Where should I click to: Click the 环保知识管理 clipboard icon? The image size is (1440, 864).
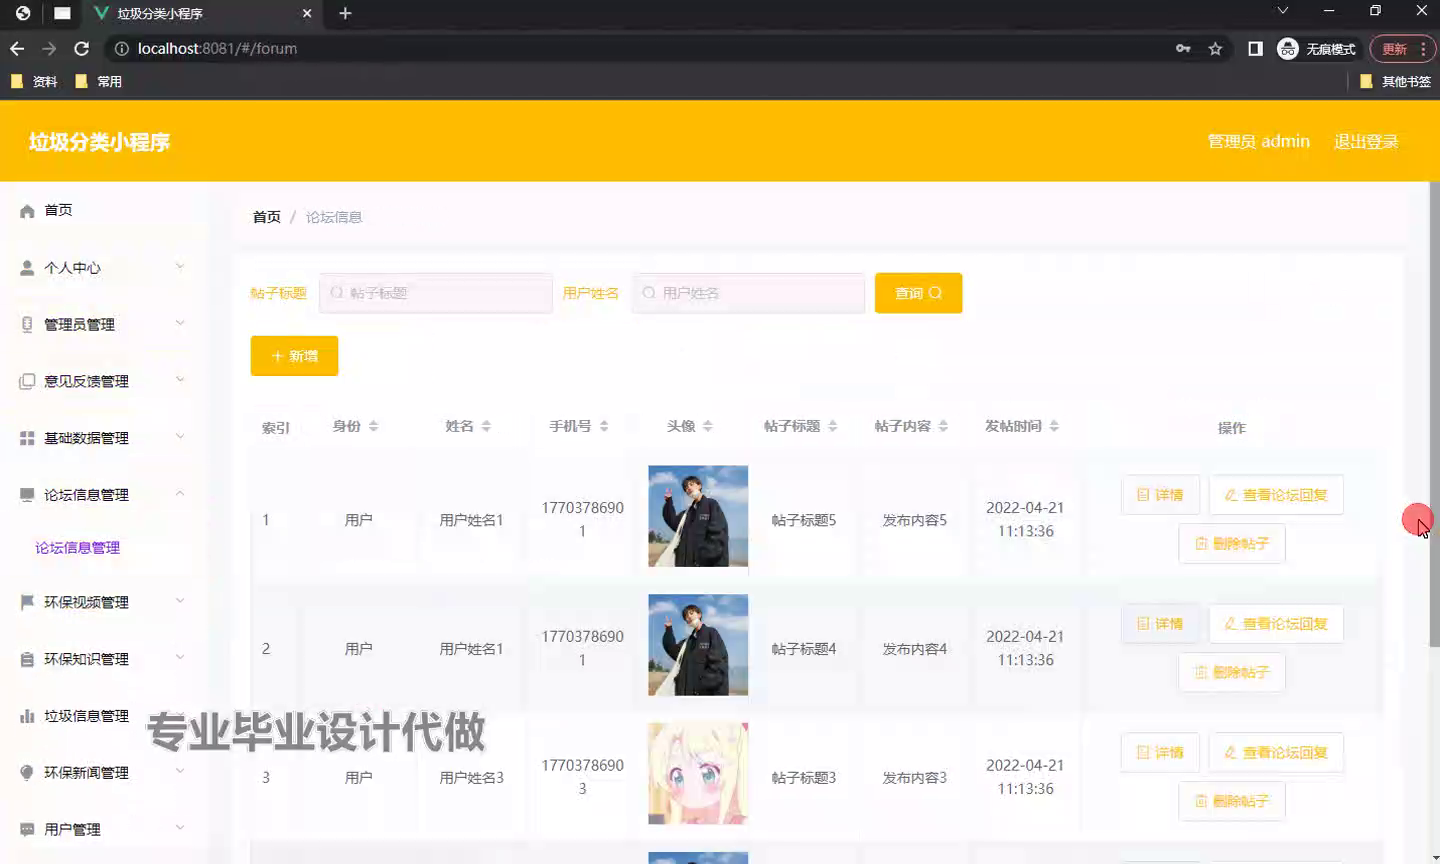tap(27, 659)
